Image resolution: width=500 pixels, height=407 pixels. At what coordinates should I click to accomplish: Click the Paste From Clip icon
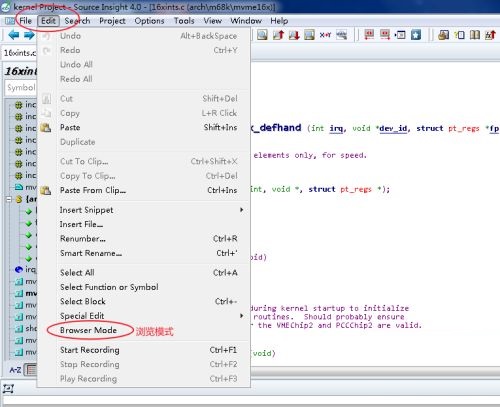(x=46, y=190)
